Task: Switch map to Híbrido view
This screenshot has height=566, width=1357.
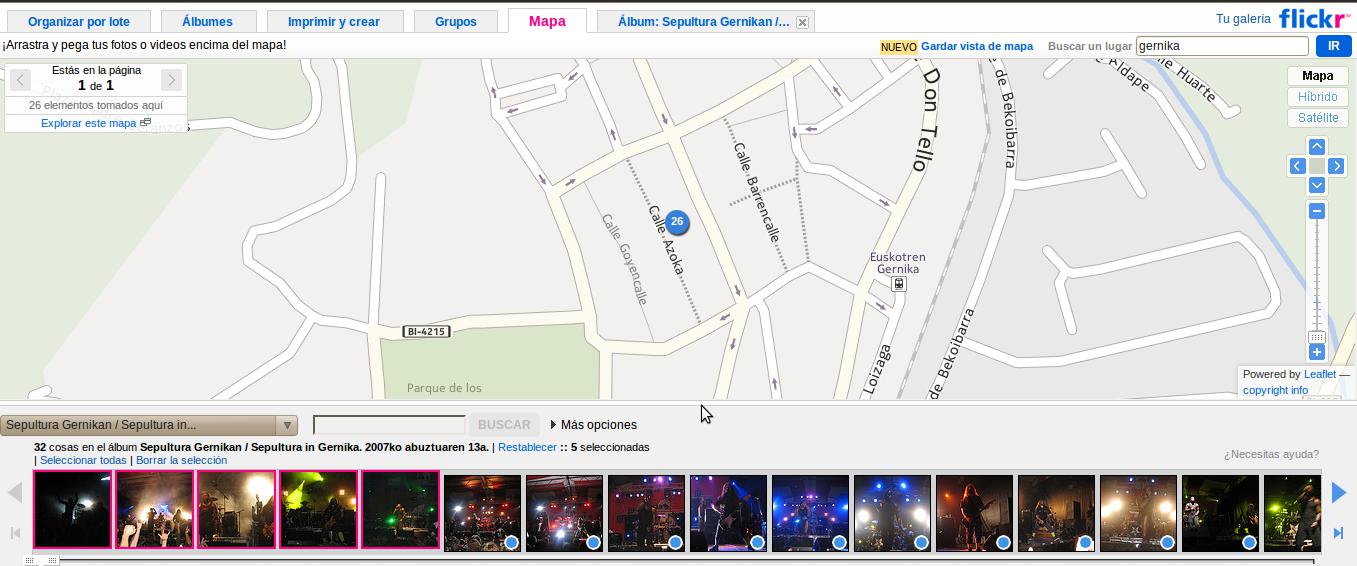Action: point(1317,97)
